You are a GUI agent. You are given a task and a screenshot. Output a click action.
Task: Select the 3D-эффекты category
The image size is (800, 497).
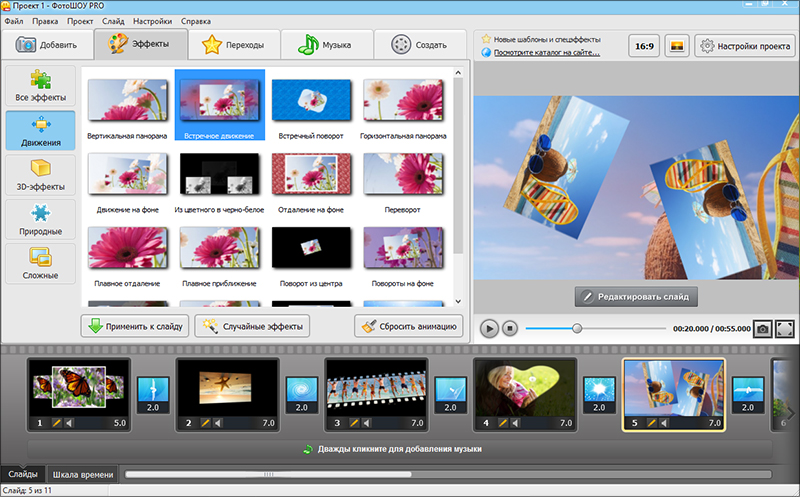[x=40, y=175]
